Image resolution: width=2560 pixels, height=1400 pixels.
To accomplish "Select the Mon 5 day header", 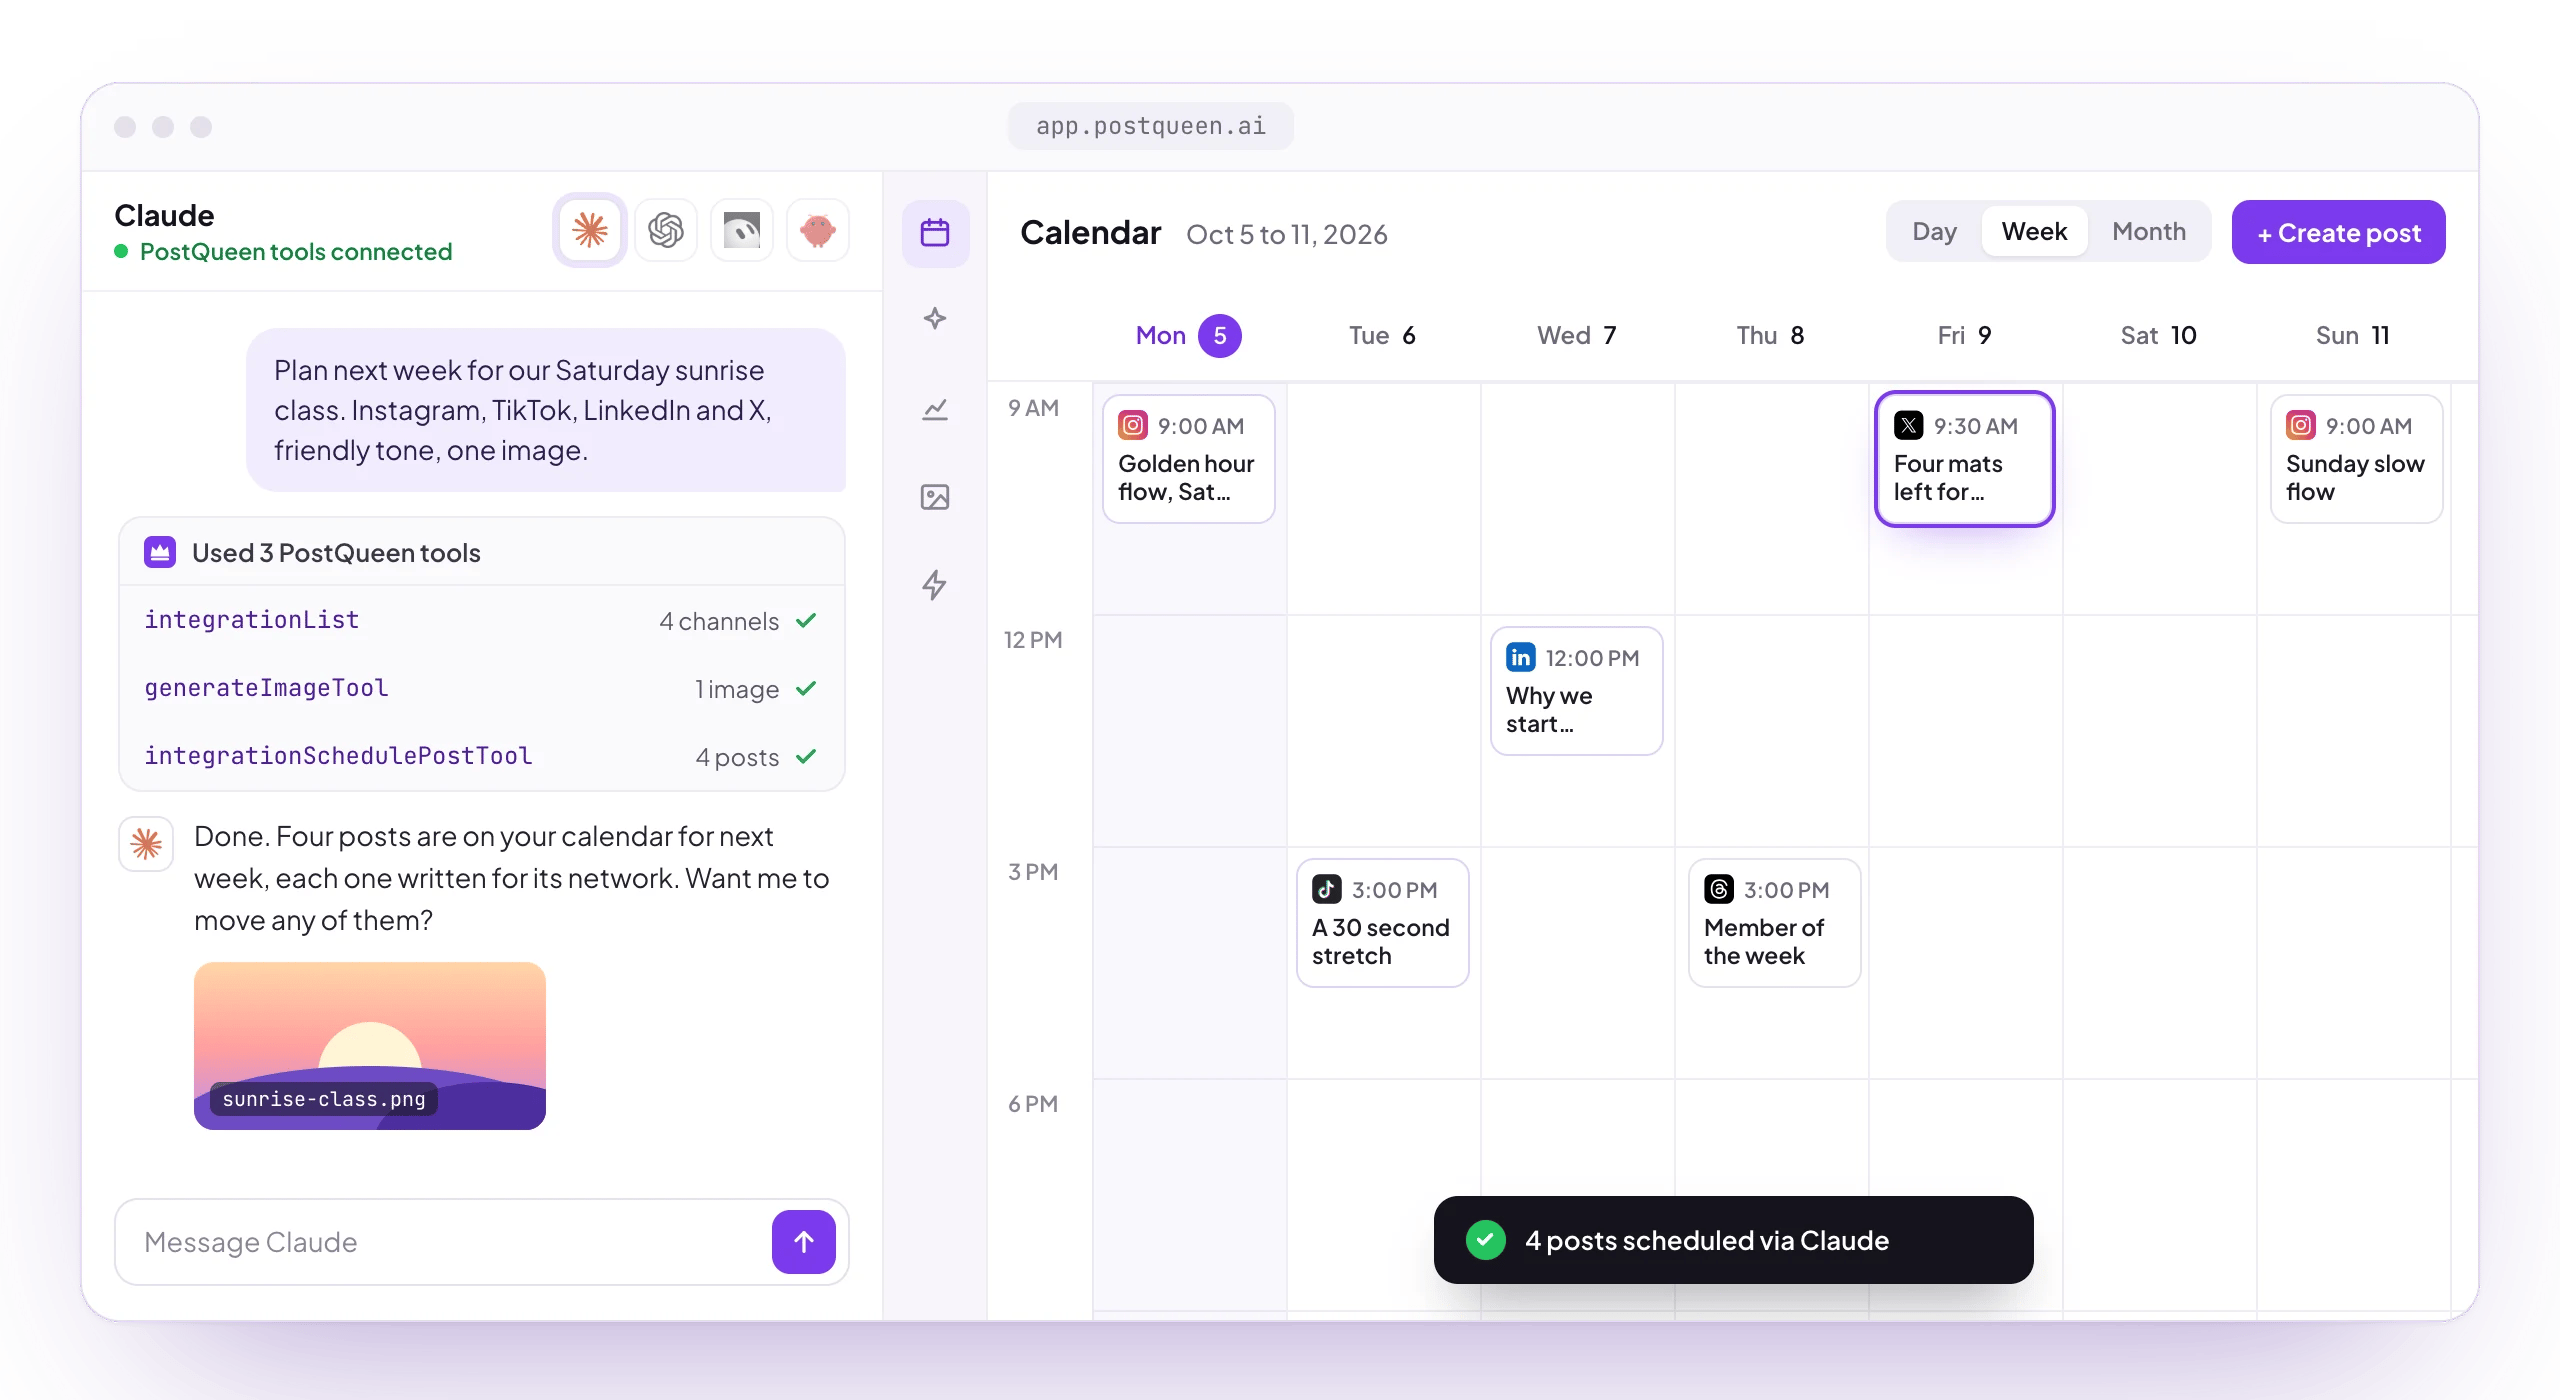I will coord(1188,336).
